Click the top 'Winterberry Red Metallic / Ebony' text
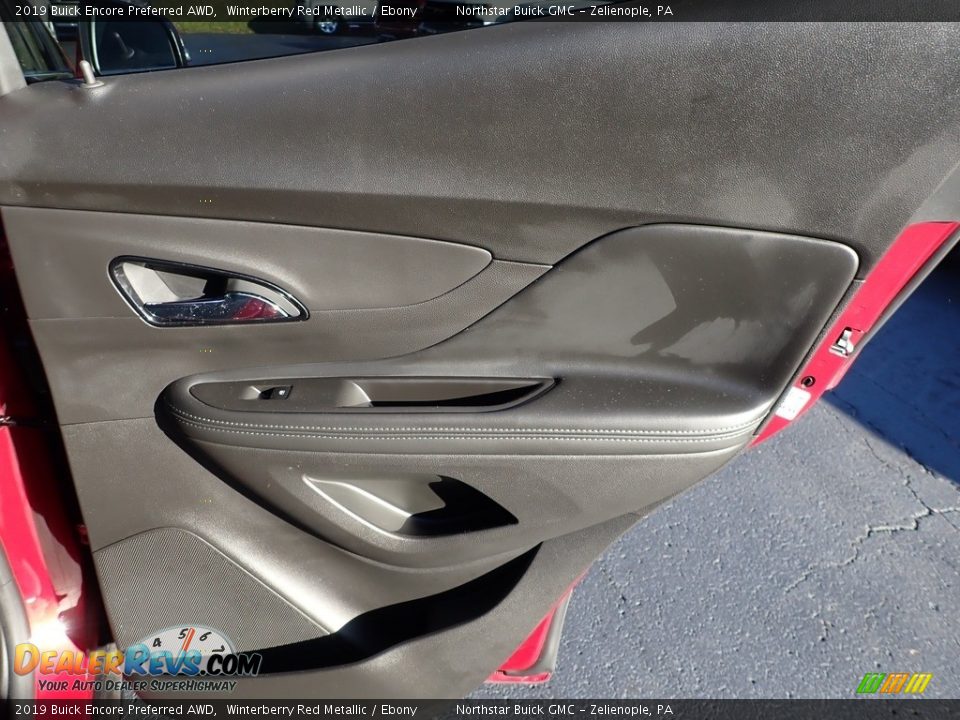960x720 pixels. click(x=321, y=11)
